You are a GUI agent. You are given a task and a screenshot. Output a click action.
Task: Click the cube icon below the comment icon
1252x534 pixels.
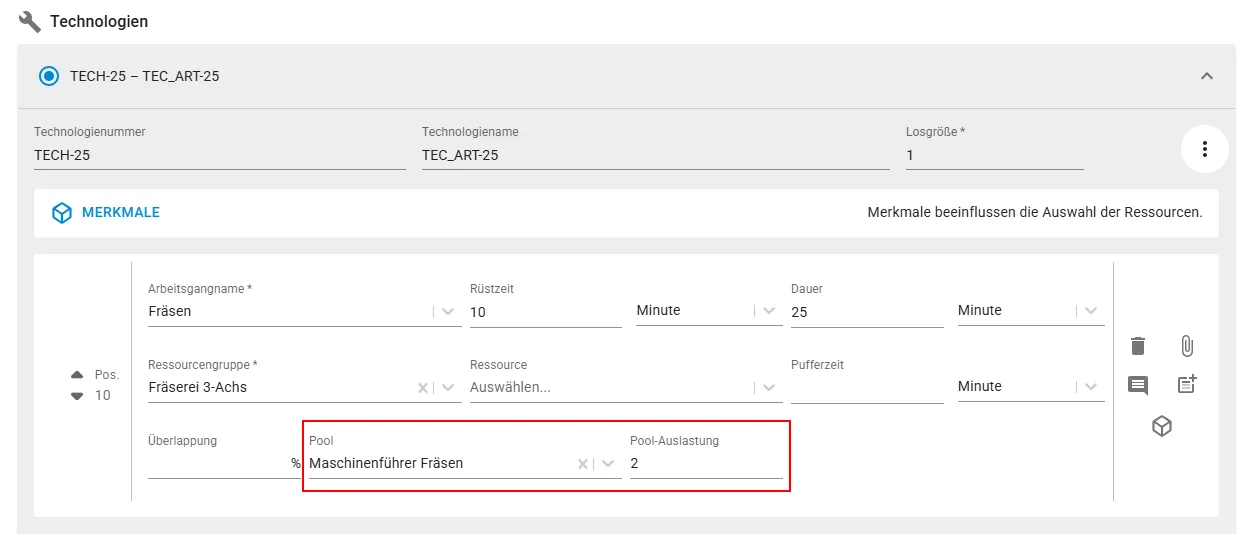pos(1162,426)
